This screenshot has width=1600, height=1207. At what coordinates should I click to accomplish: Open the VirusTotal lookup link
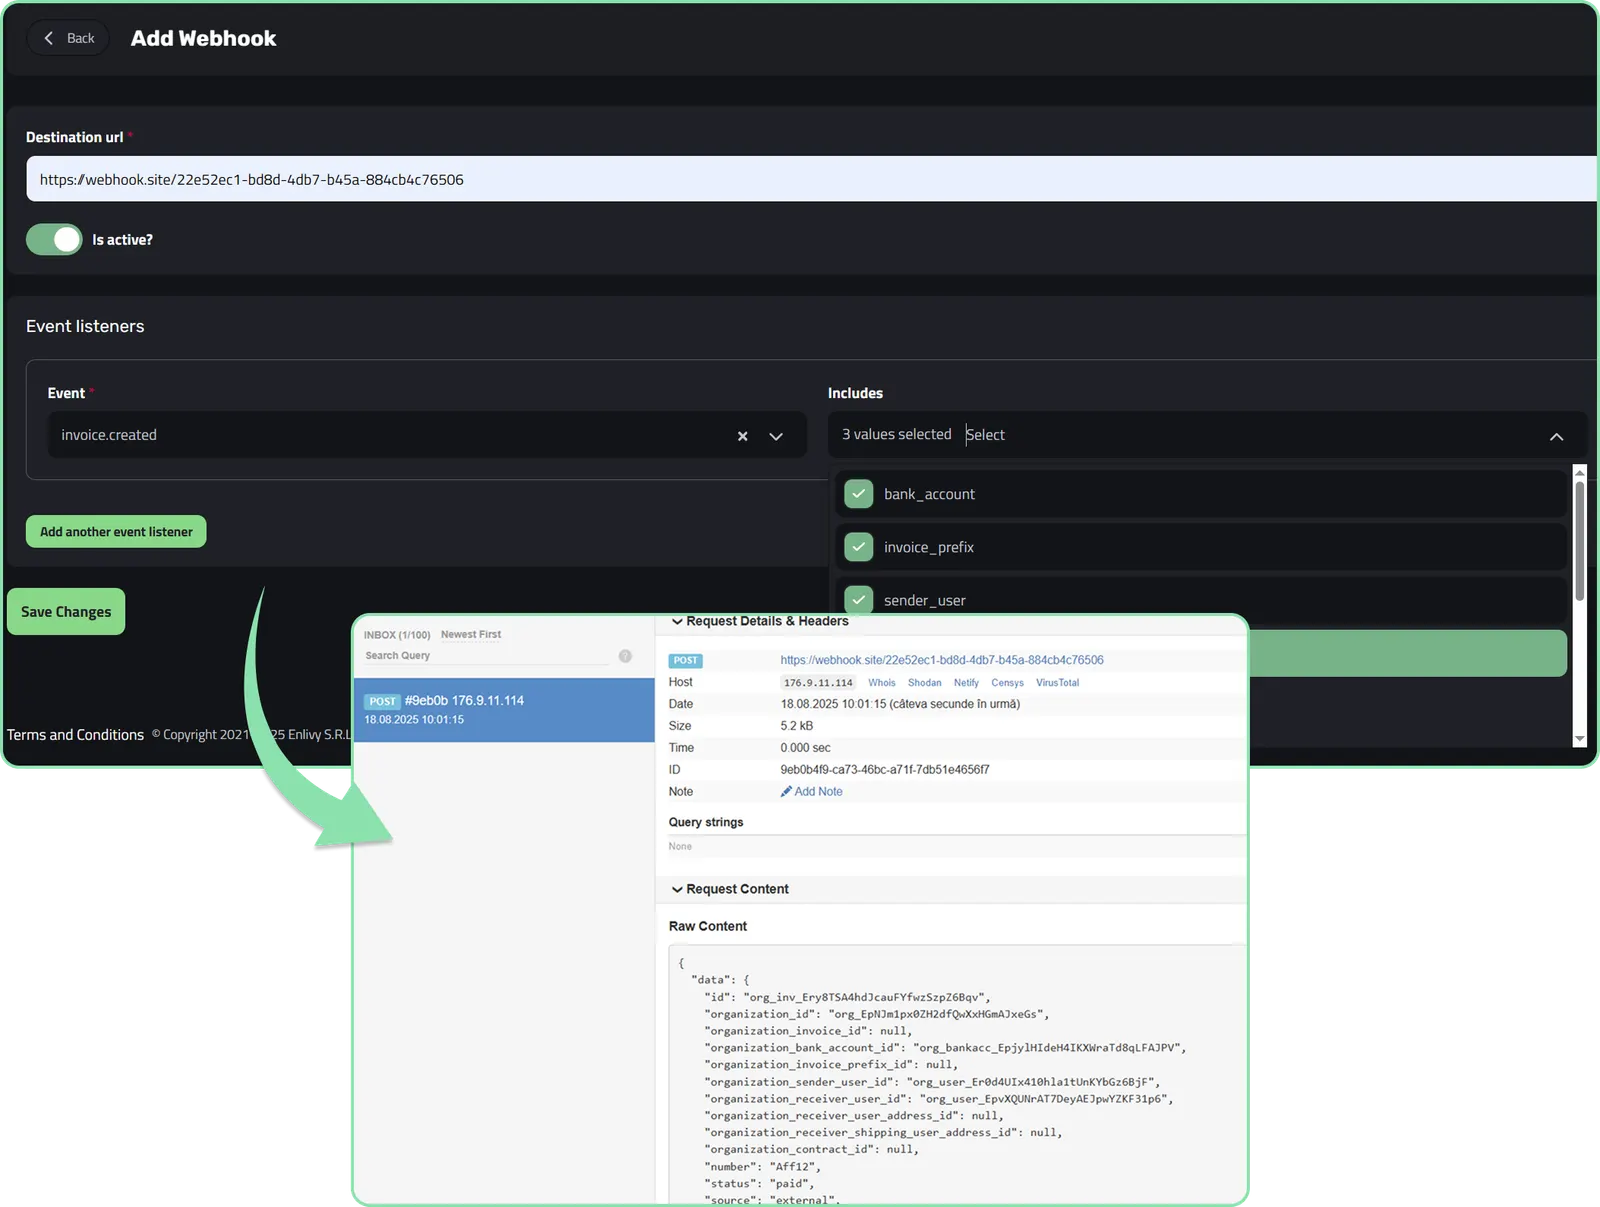1057,683
